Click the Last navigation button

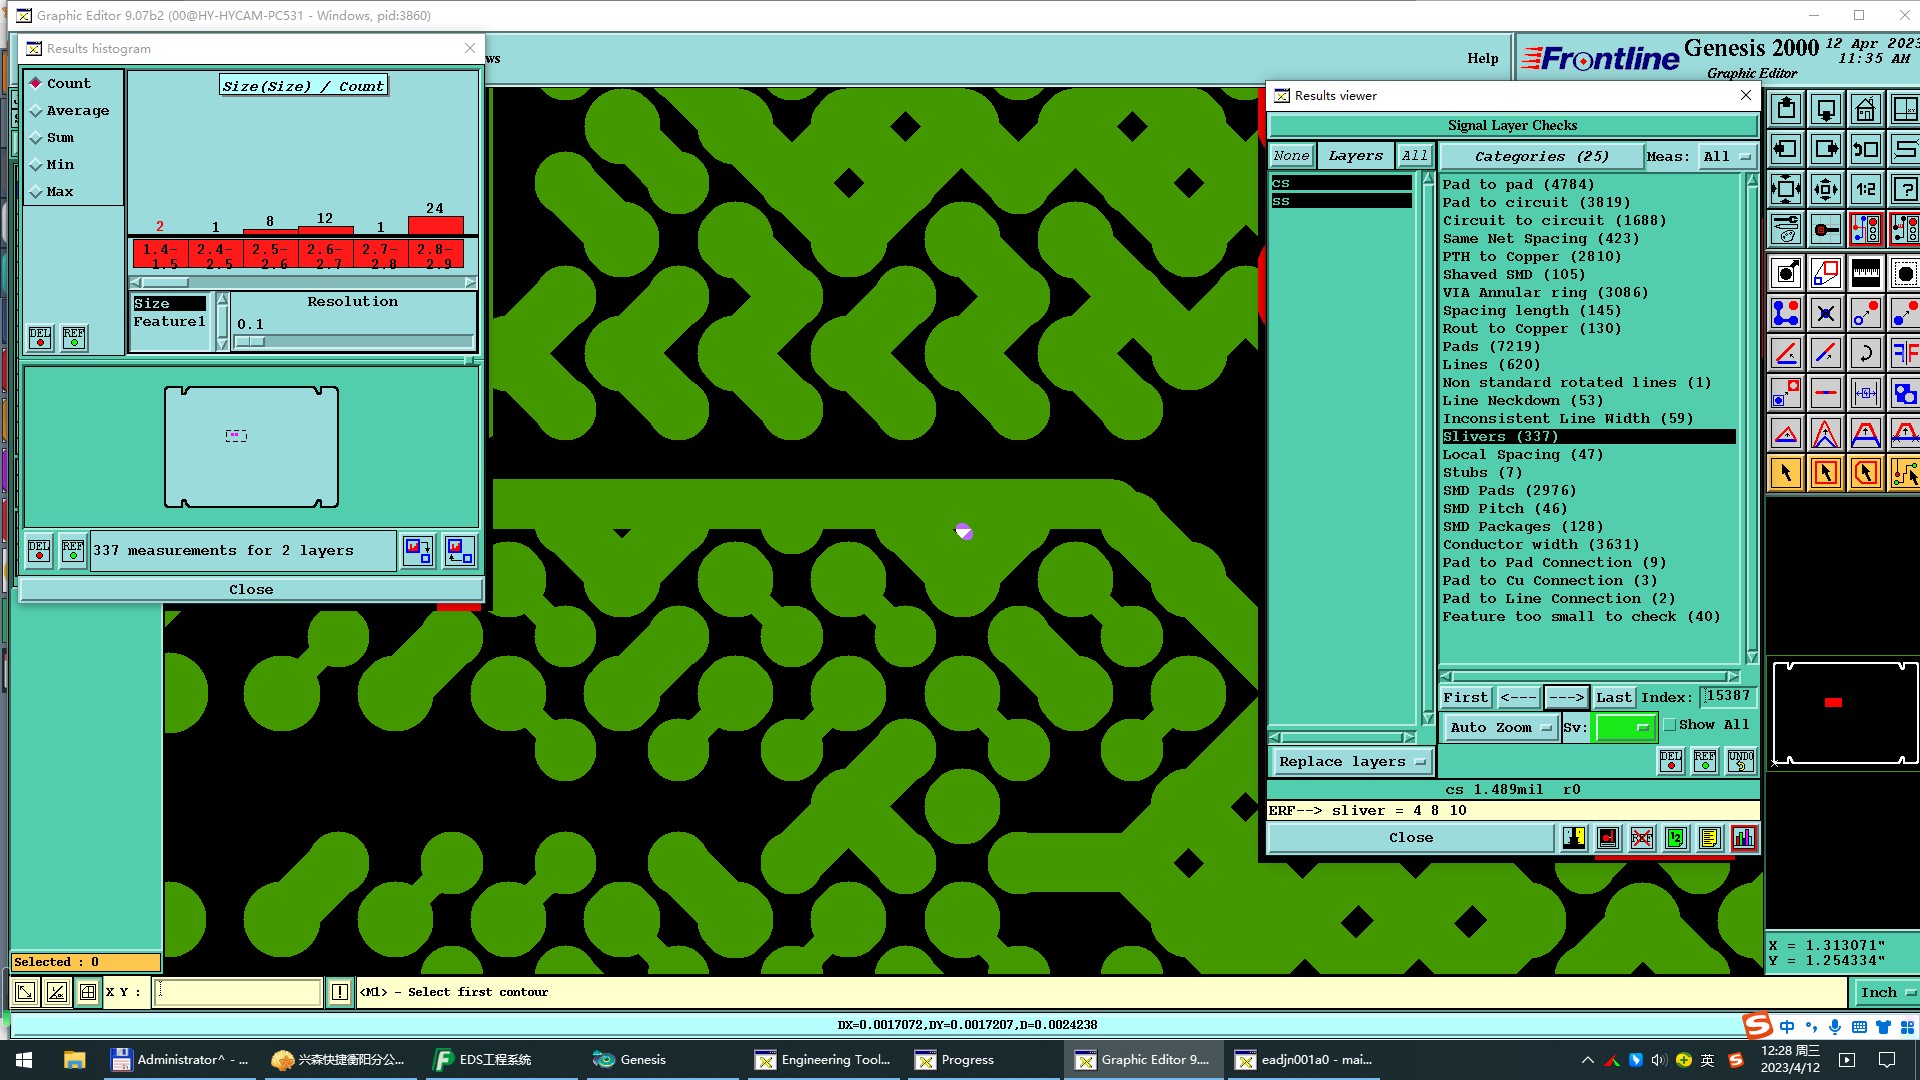tap(1613, 697)
